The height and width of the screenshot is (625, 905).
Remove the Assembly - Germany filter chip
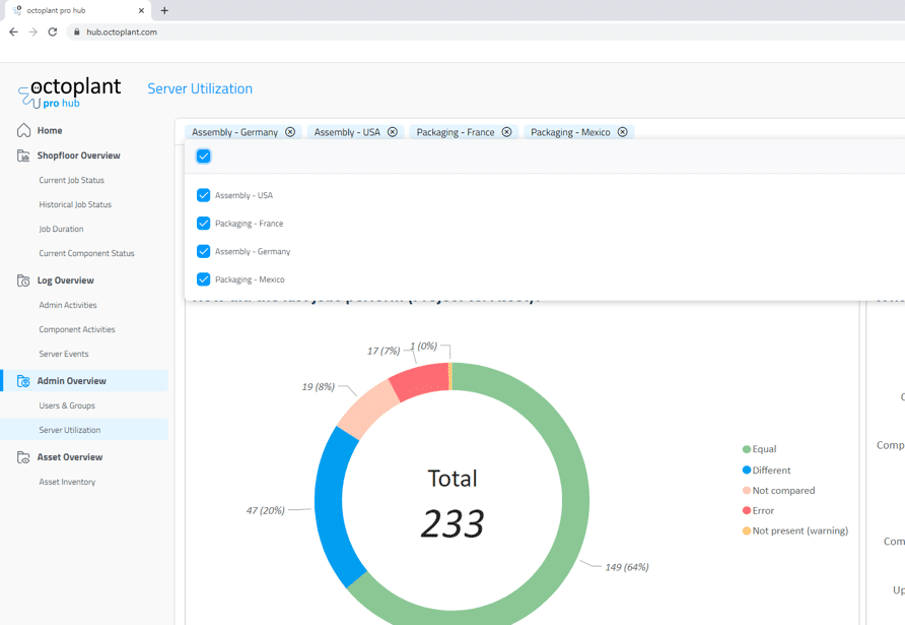[x=290, y=132]
